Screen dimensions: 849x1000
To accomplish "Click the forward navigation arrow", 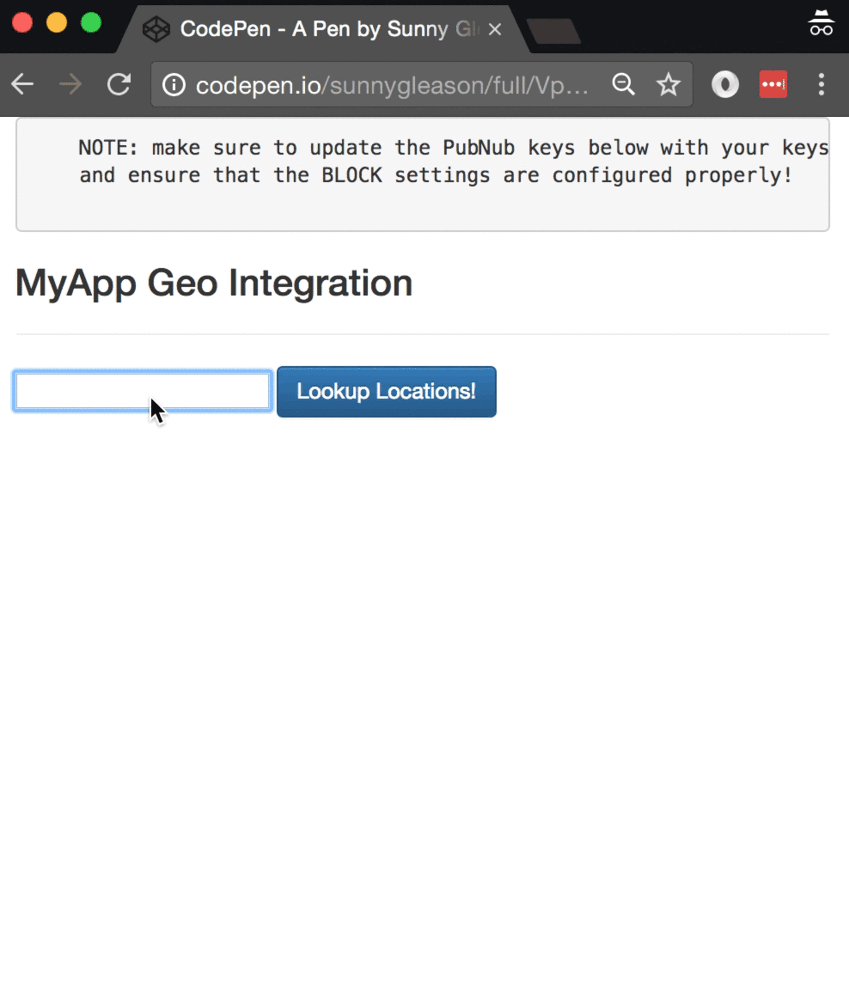I will tap(70, 85).
